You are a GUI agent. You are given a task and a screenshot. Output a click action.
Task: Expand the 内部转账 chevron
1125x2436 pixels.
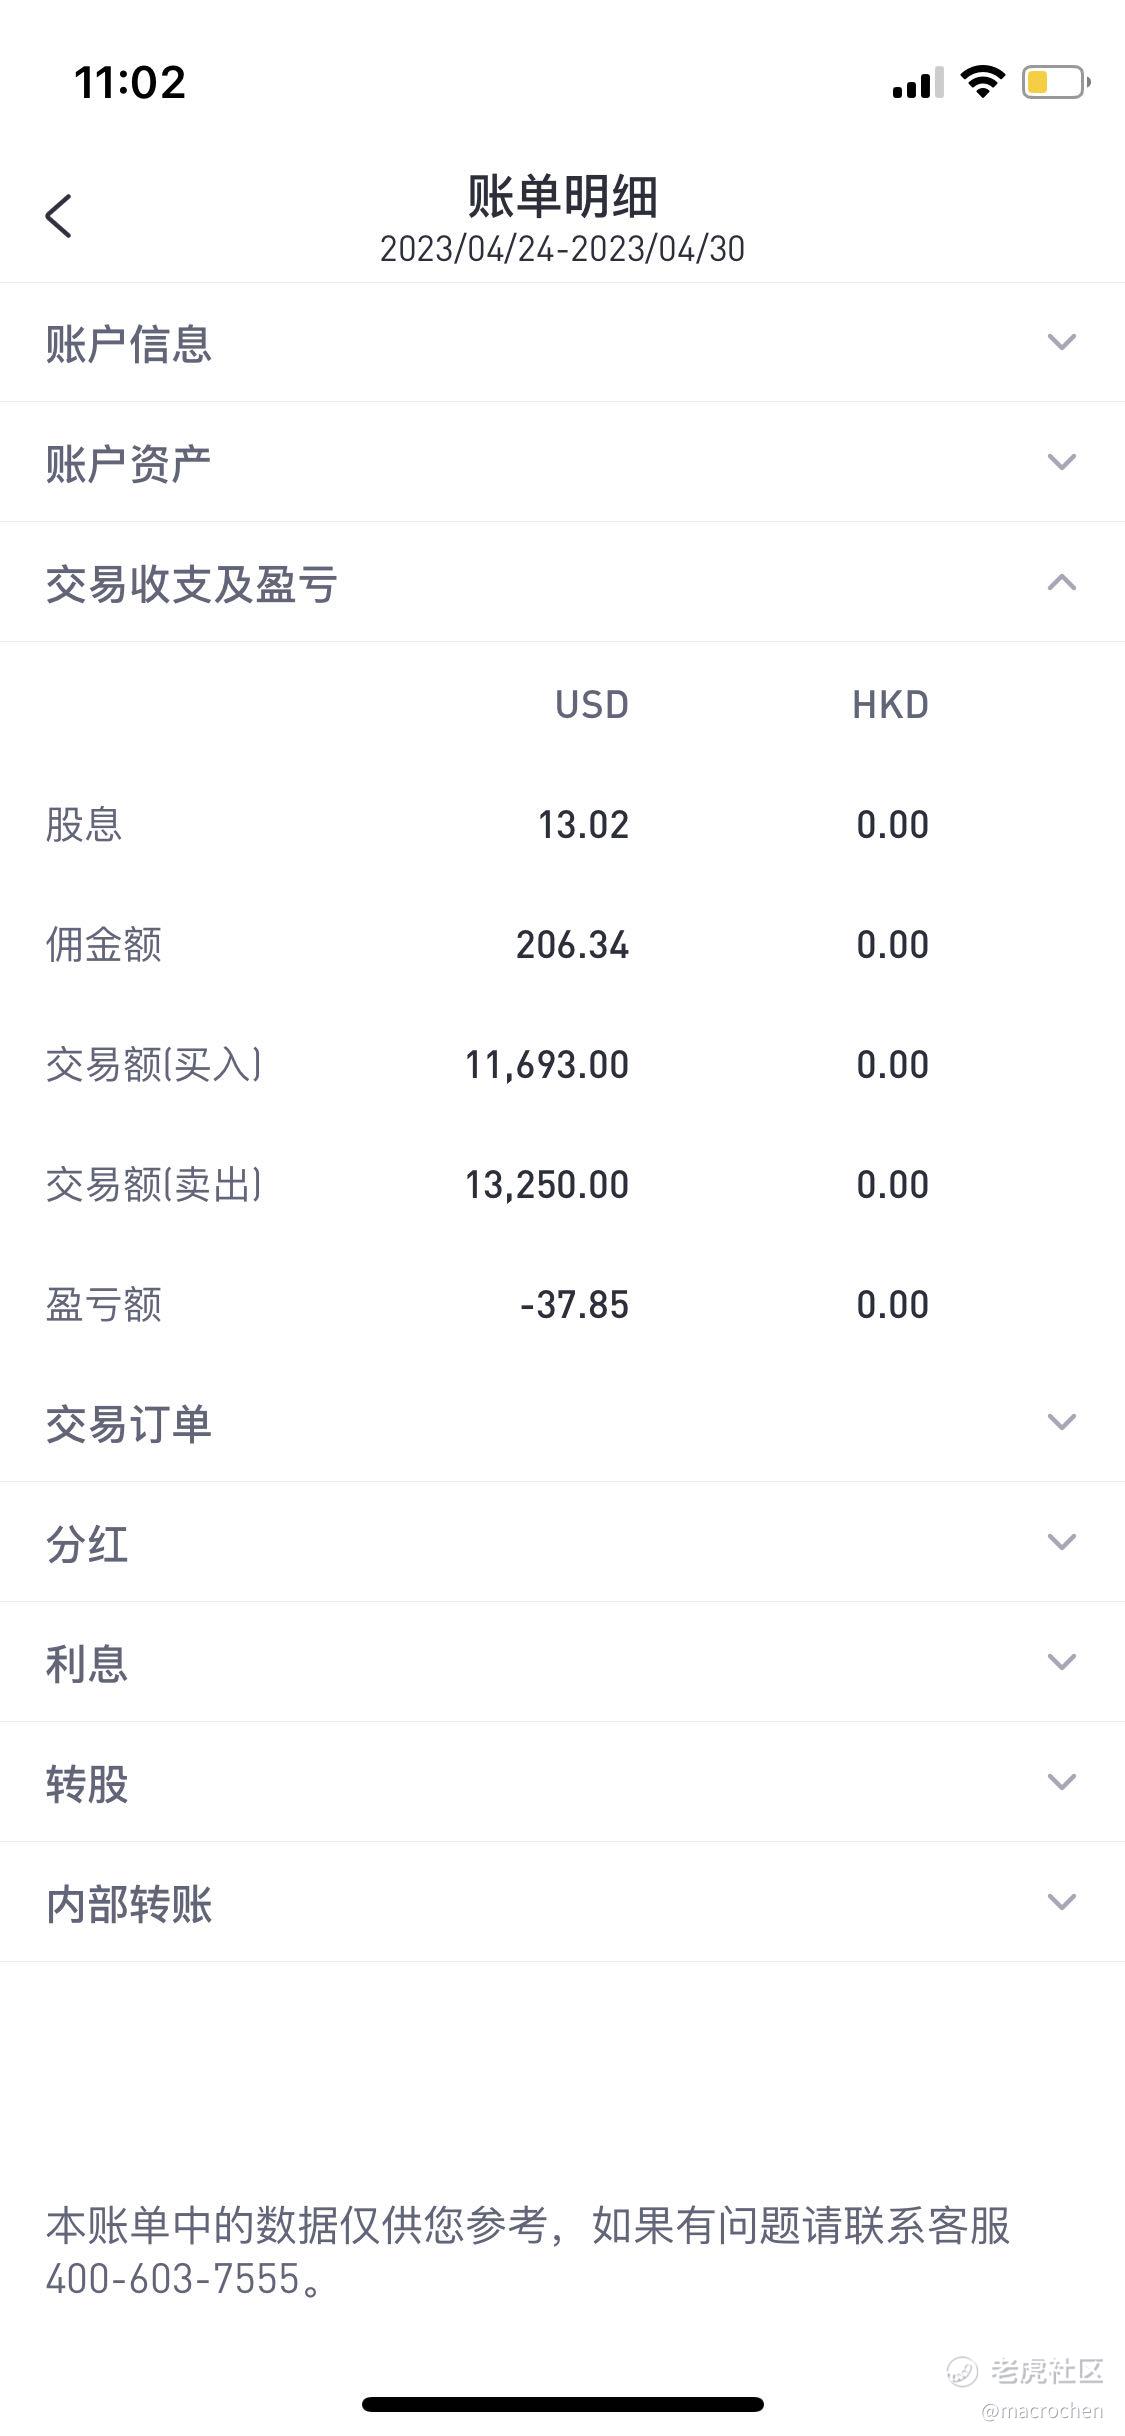1061,1901
